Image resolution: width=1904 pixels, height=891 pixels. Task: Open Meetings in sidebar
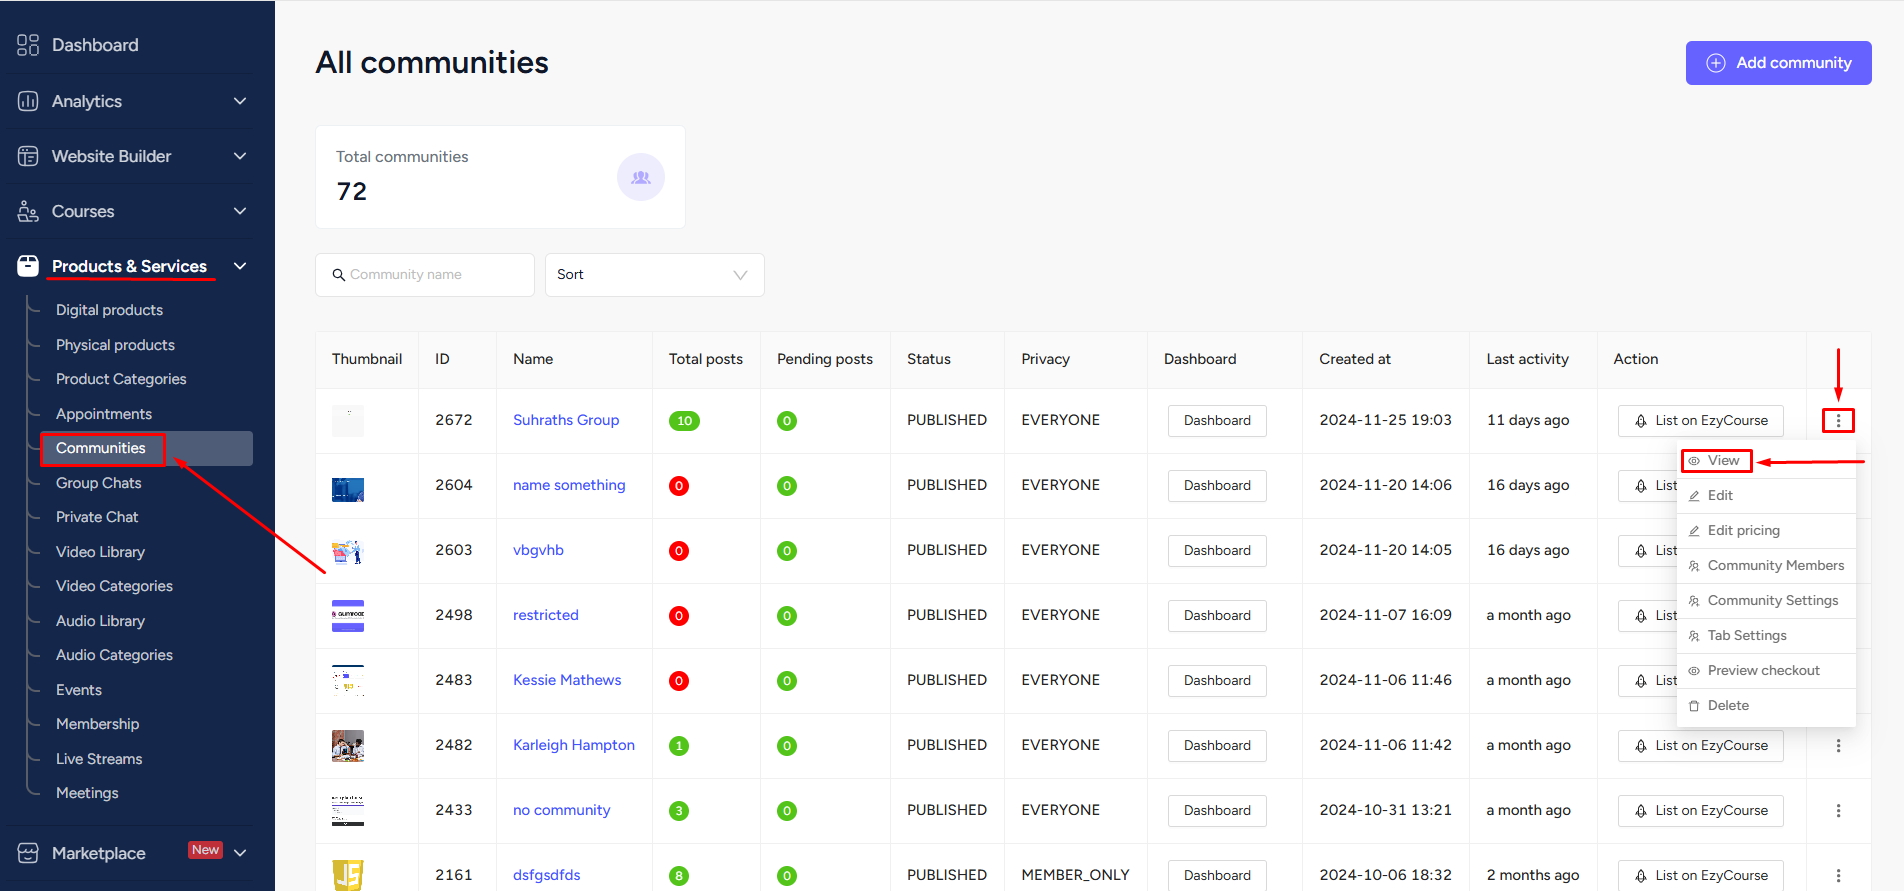tap(87, 793)
